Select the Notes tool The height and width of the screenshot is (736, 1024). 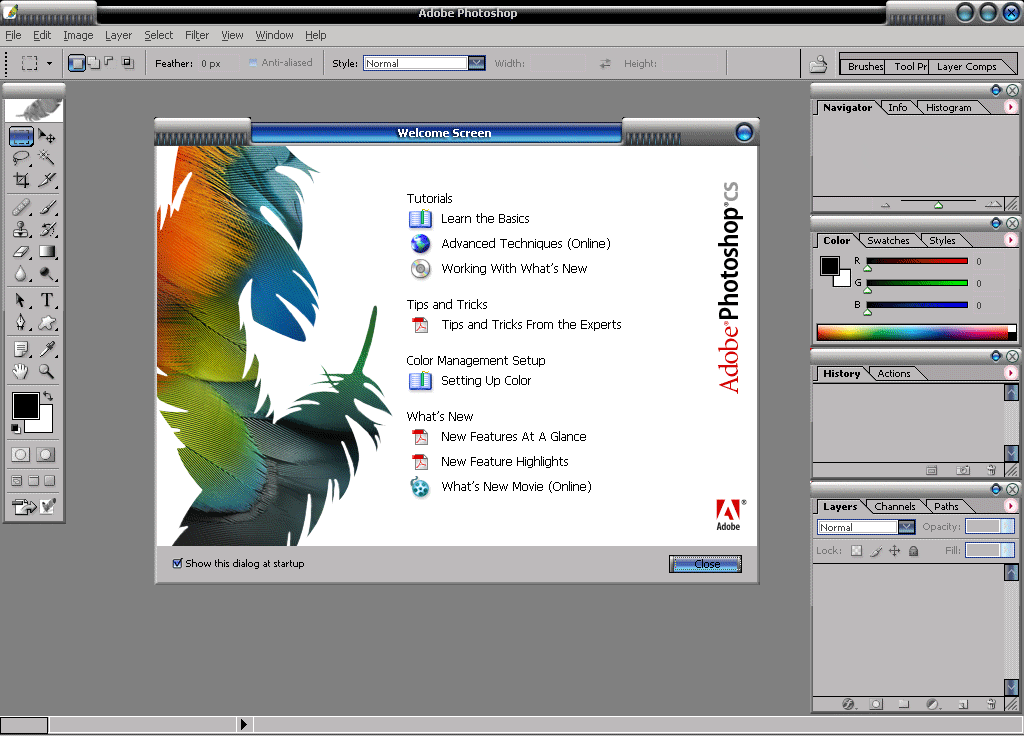coord(21,349)
